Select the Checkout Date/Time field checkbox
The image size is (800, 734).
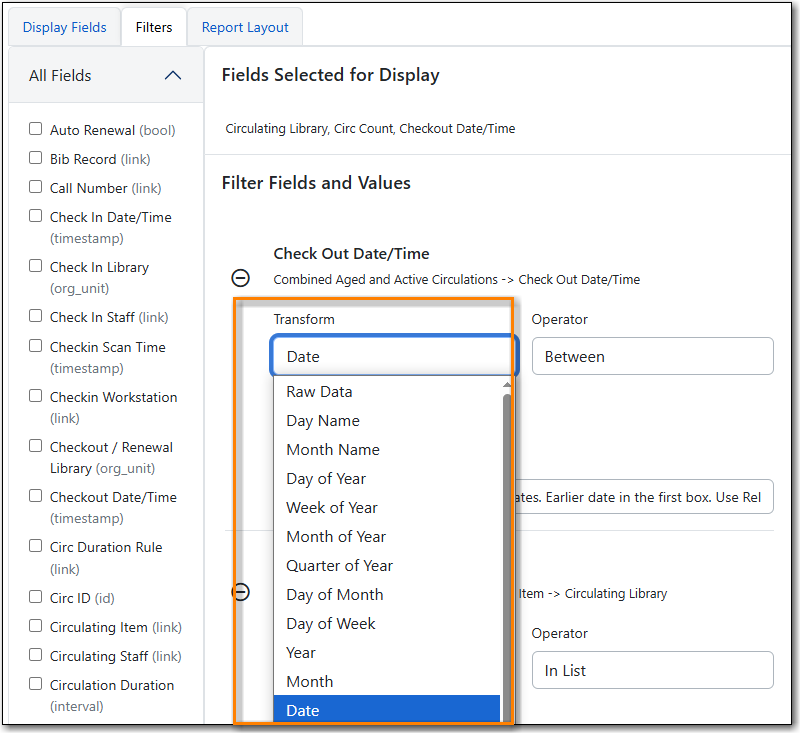coord(36,496)
